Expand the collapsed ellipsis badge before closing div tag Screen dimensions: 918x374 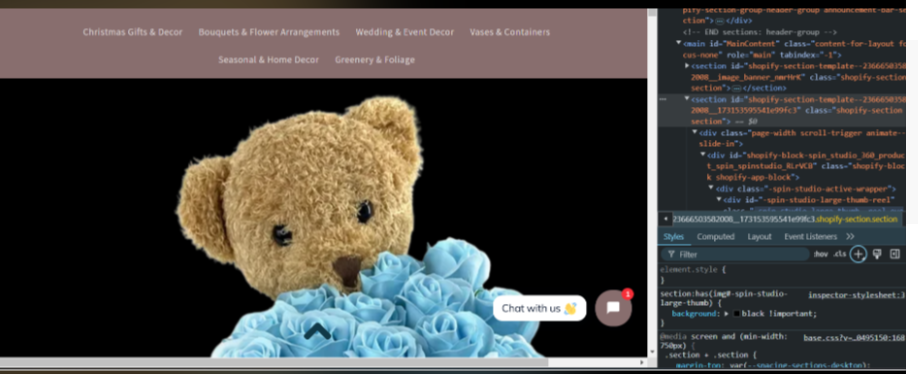tap(720, 21)
